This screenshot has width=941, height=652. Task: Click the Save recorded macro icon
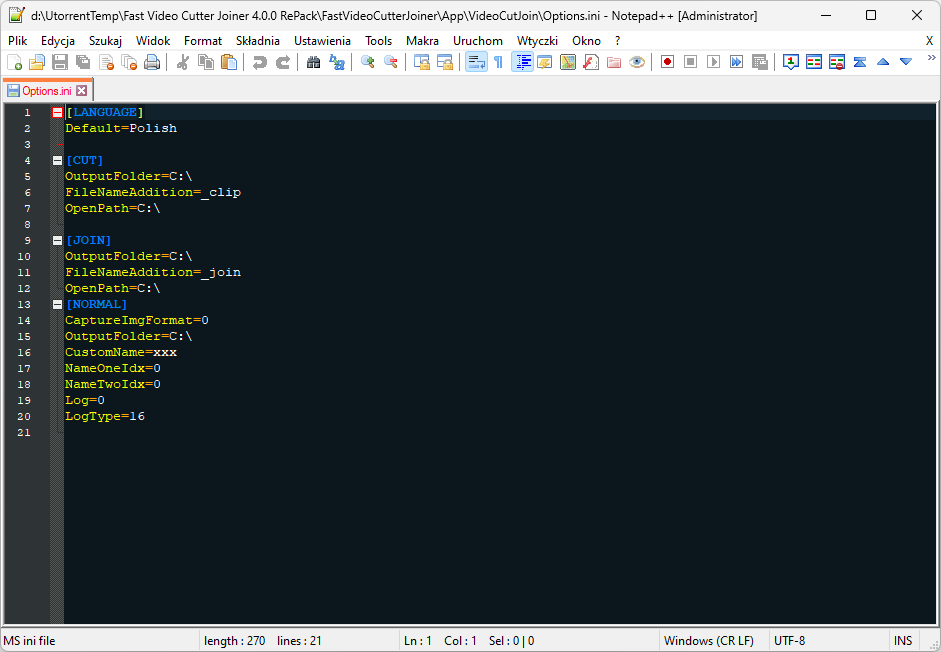pyautogui.click(x=760, y=62)
